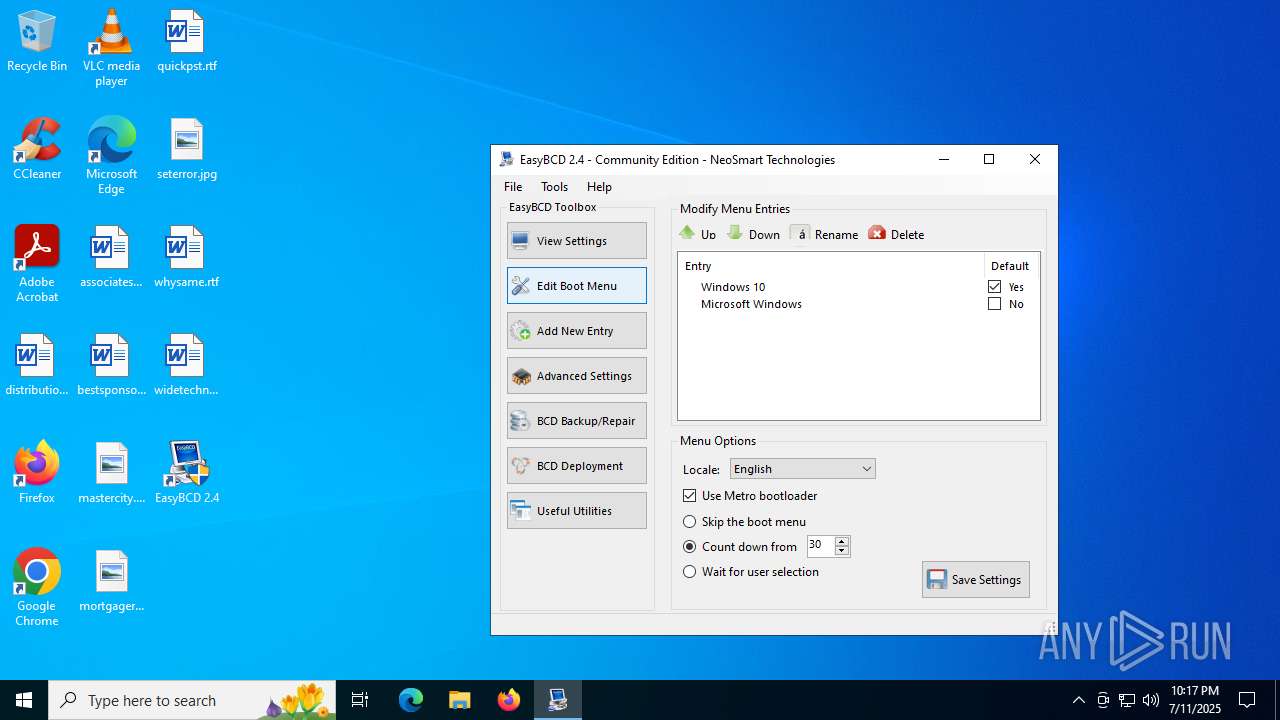This screenshot has height=720, width=1280.
Task: Open File Explorer from taskbar
Action: [459, 700]
